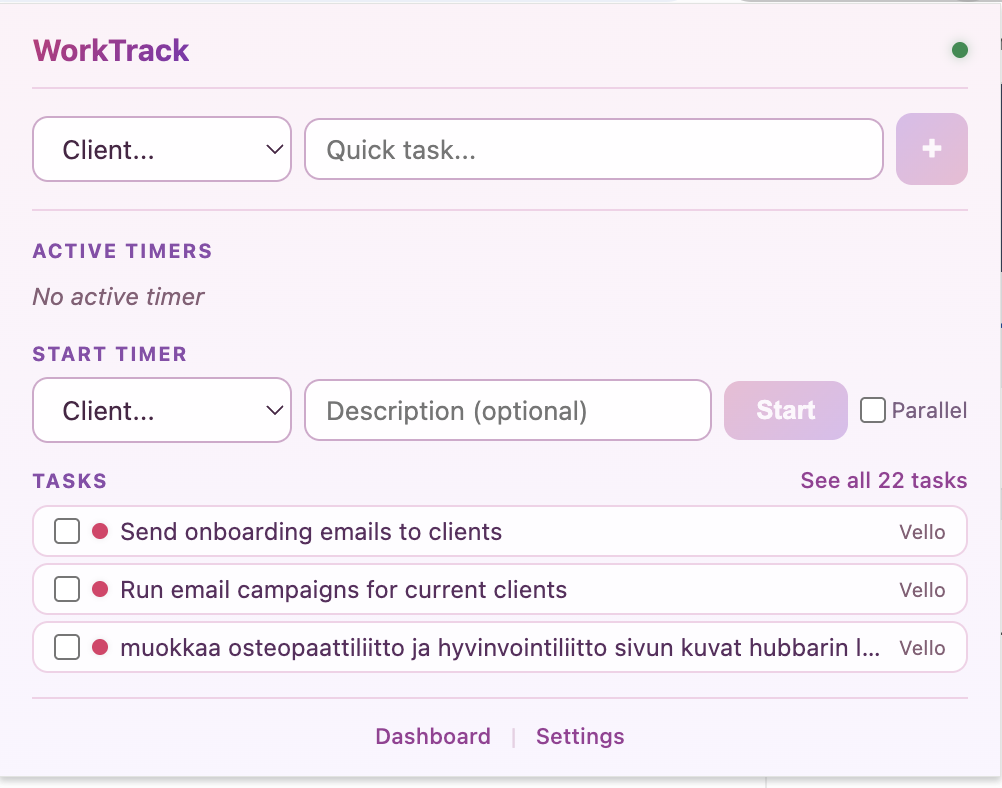Click red priority dot on onboarding emails task
1002x788 pixels.
[100, 532]
